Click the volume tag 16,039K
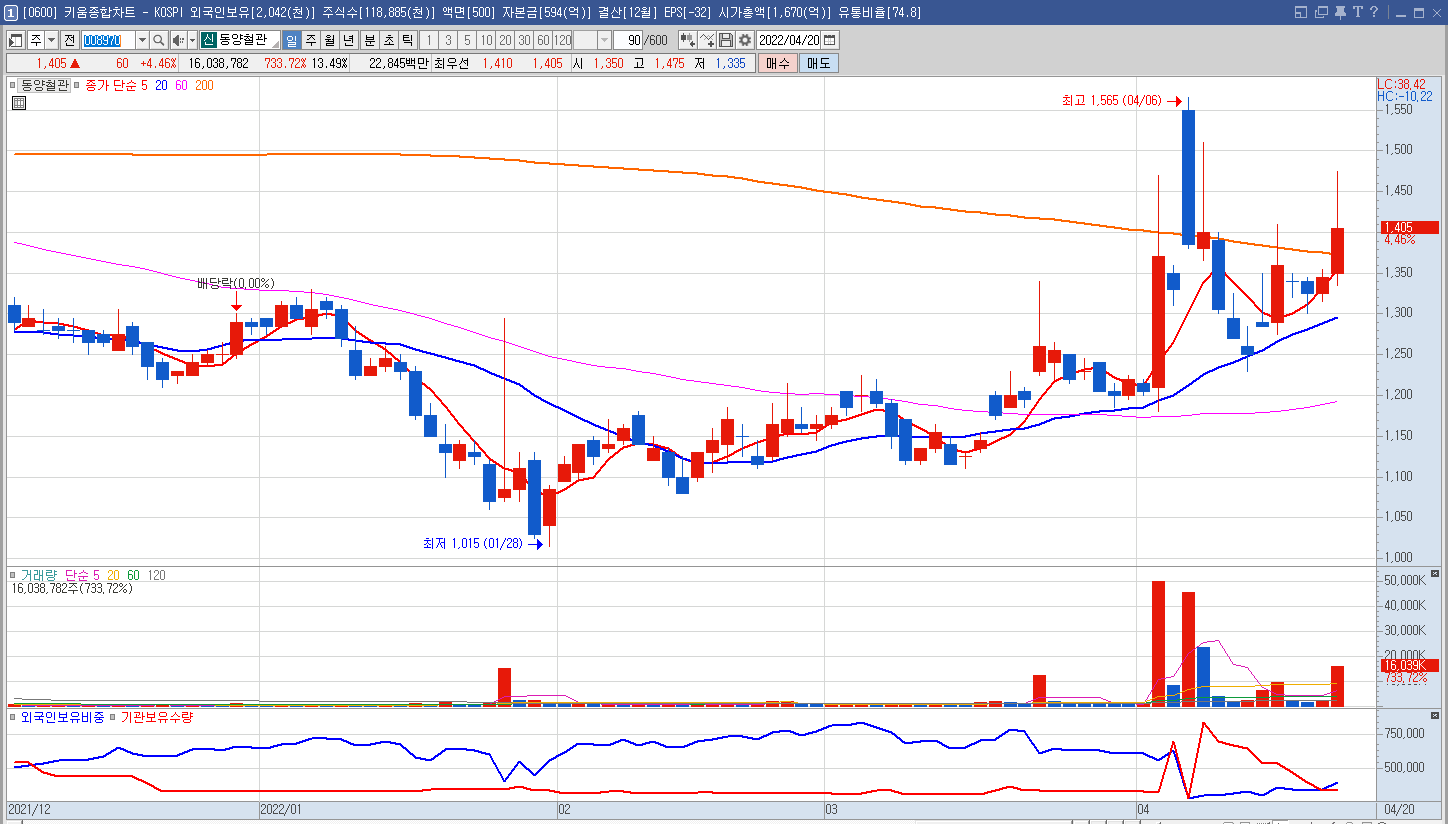This screenshot has width=1448, height=824. coord(1408,666)
